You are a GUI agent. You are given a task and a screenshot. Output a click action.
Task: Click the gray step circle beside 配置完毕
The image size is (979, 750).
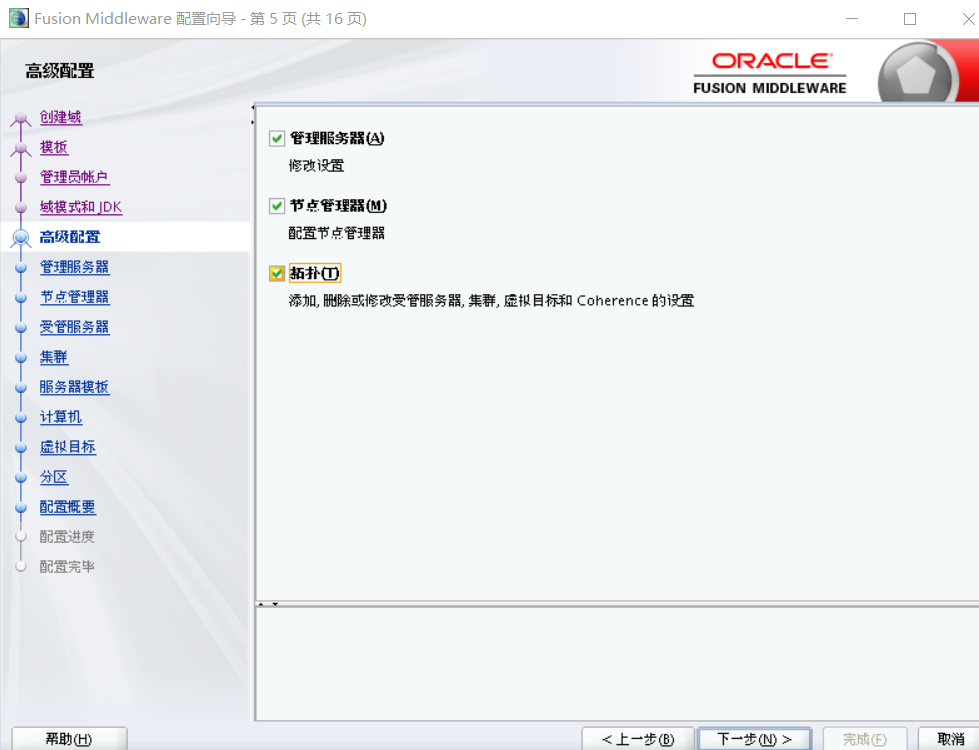coord(22,566)
